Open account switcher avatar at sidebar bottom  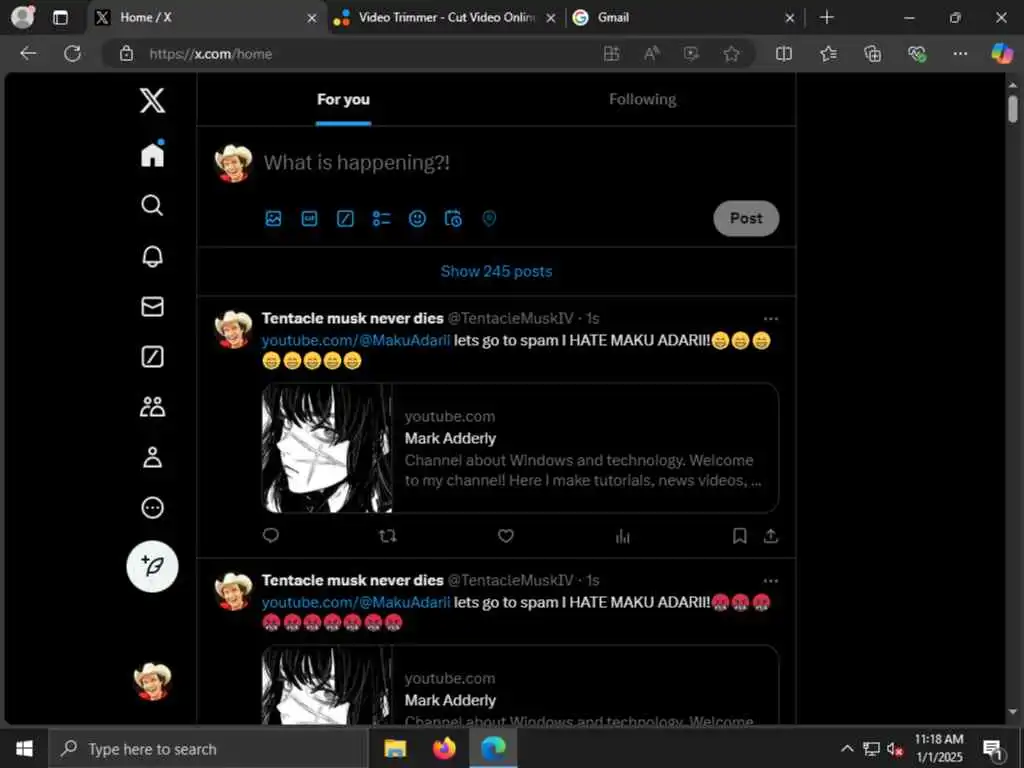152,682
